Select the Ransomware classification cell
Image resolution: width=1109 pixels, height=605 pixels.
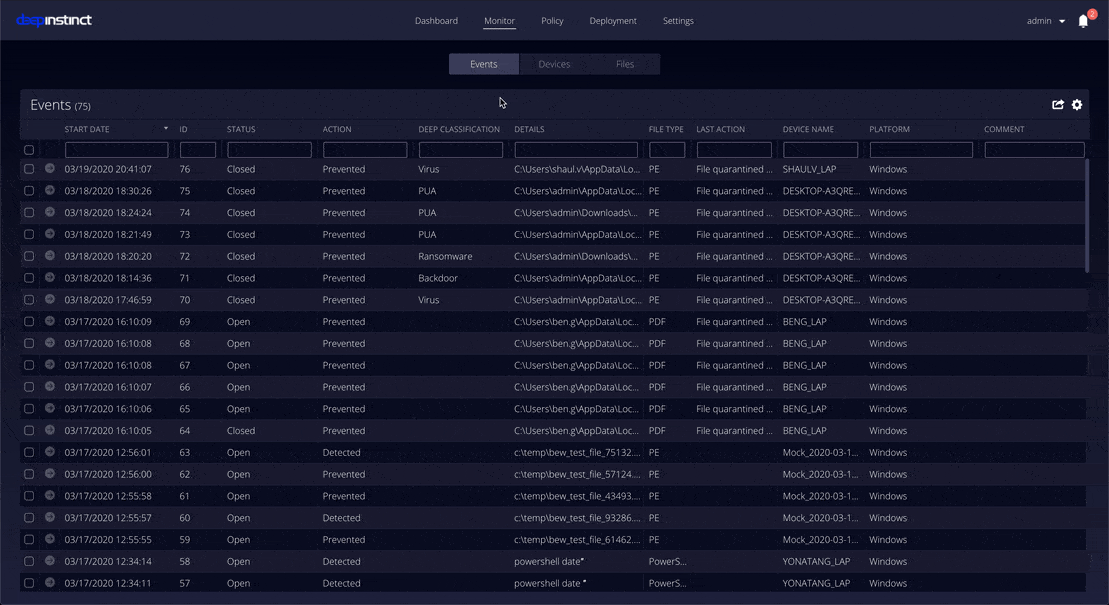tap(446, 256)
